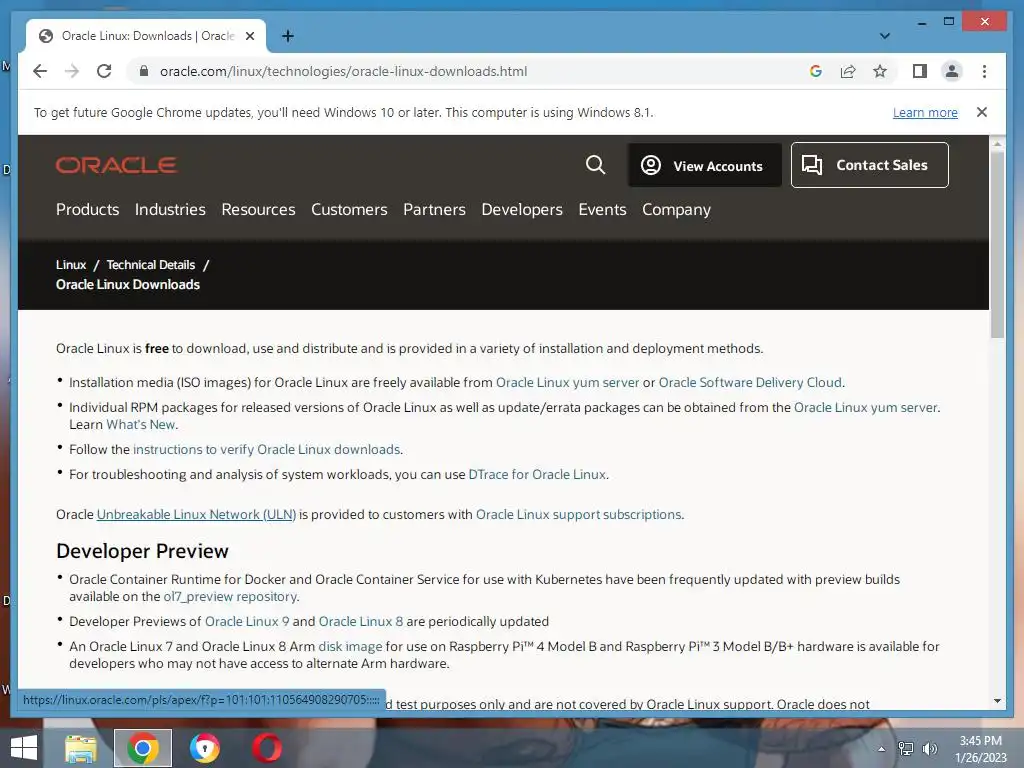Launch the Opera browser from taskbar
The image size is (1024, 768).
(267, 748)
